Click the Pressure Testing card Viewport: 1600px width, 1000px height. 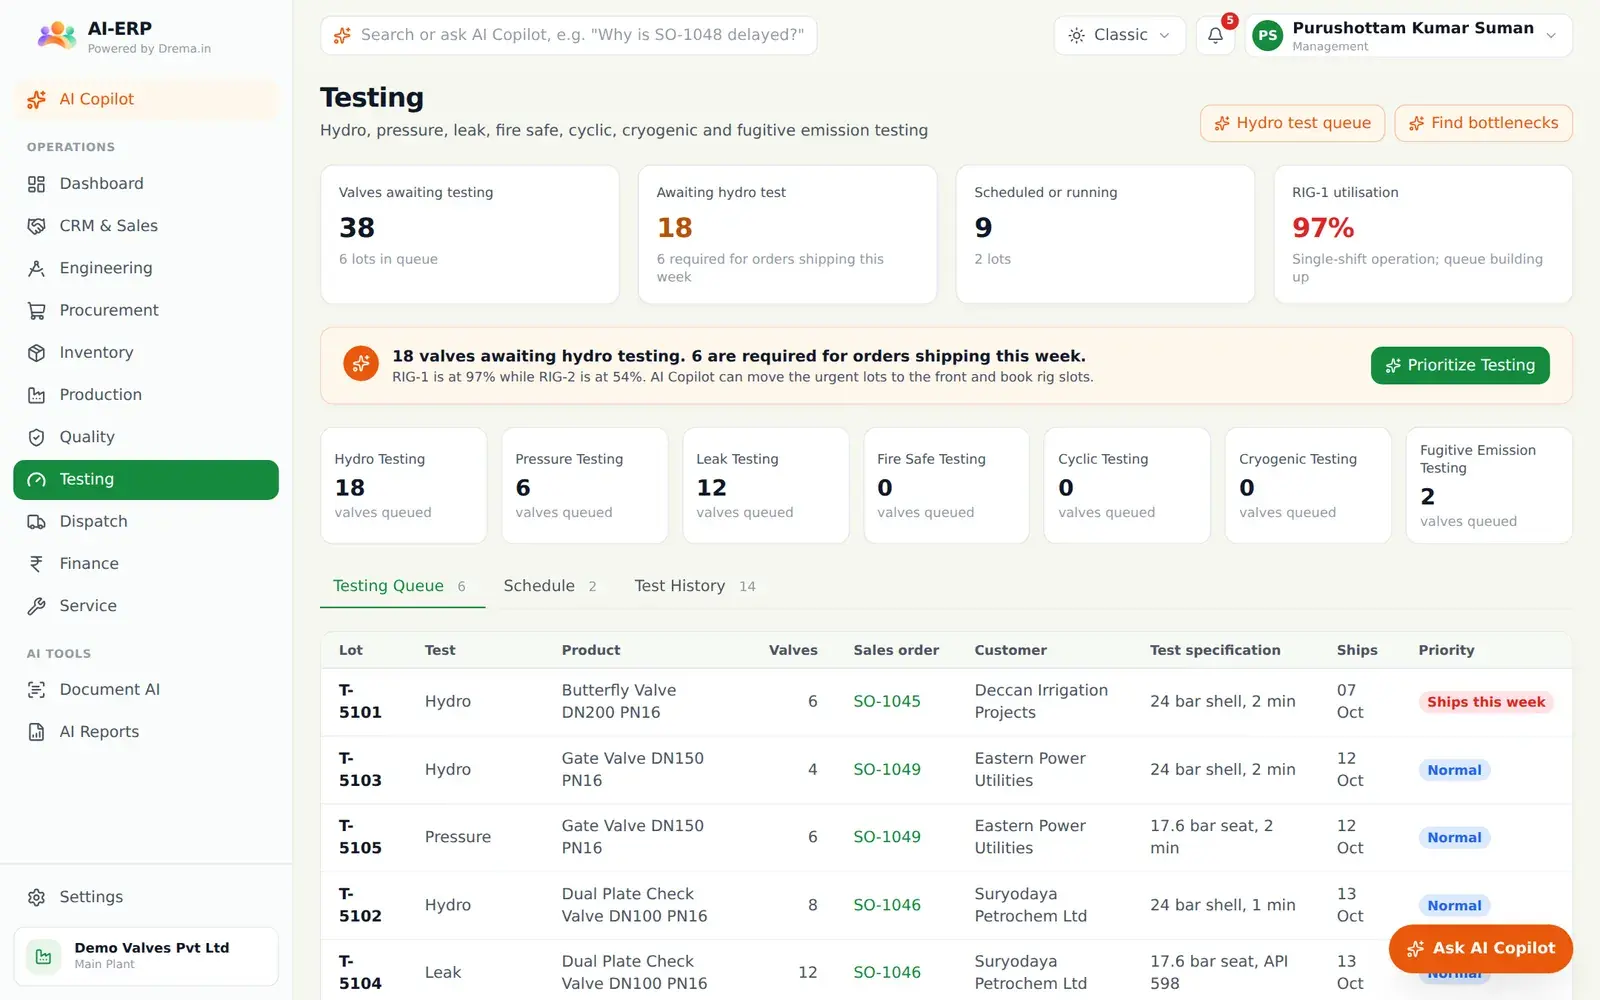[x=584, y=486]
